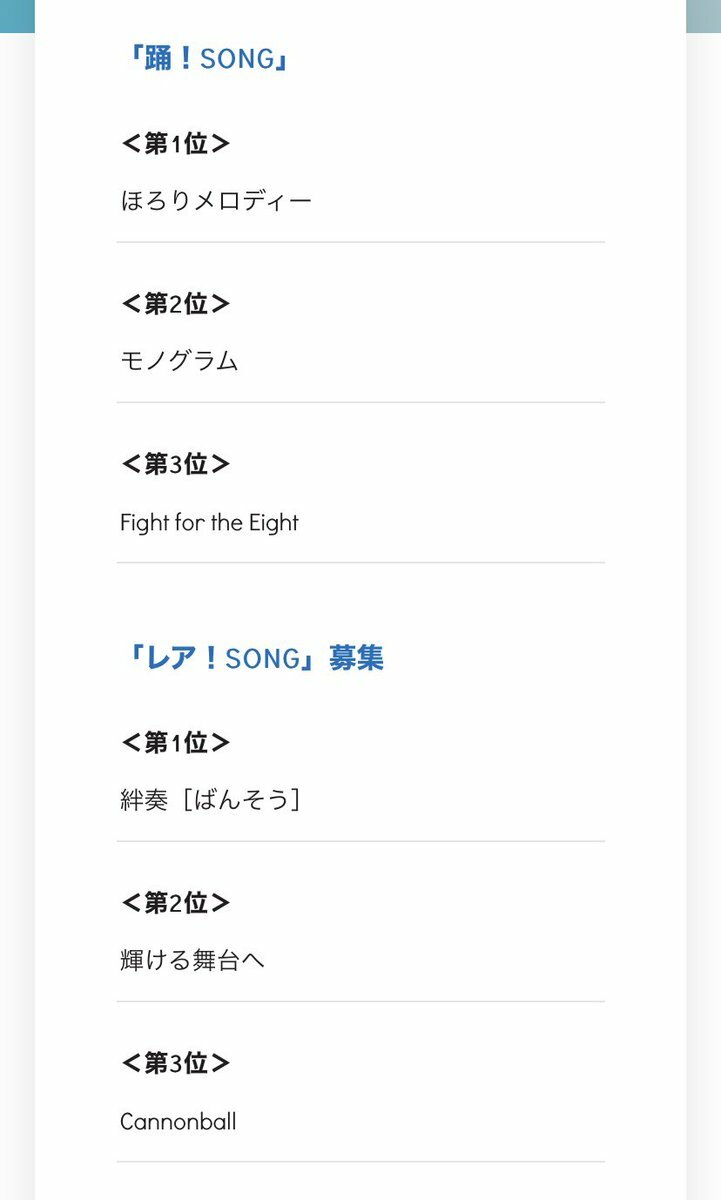Click the teal header strip at top-left corner
This screenshot has width=721, height=1200.
17,15
